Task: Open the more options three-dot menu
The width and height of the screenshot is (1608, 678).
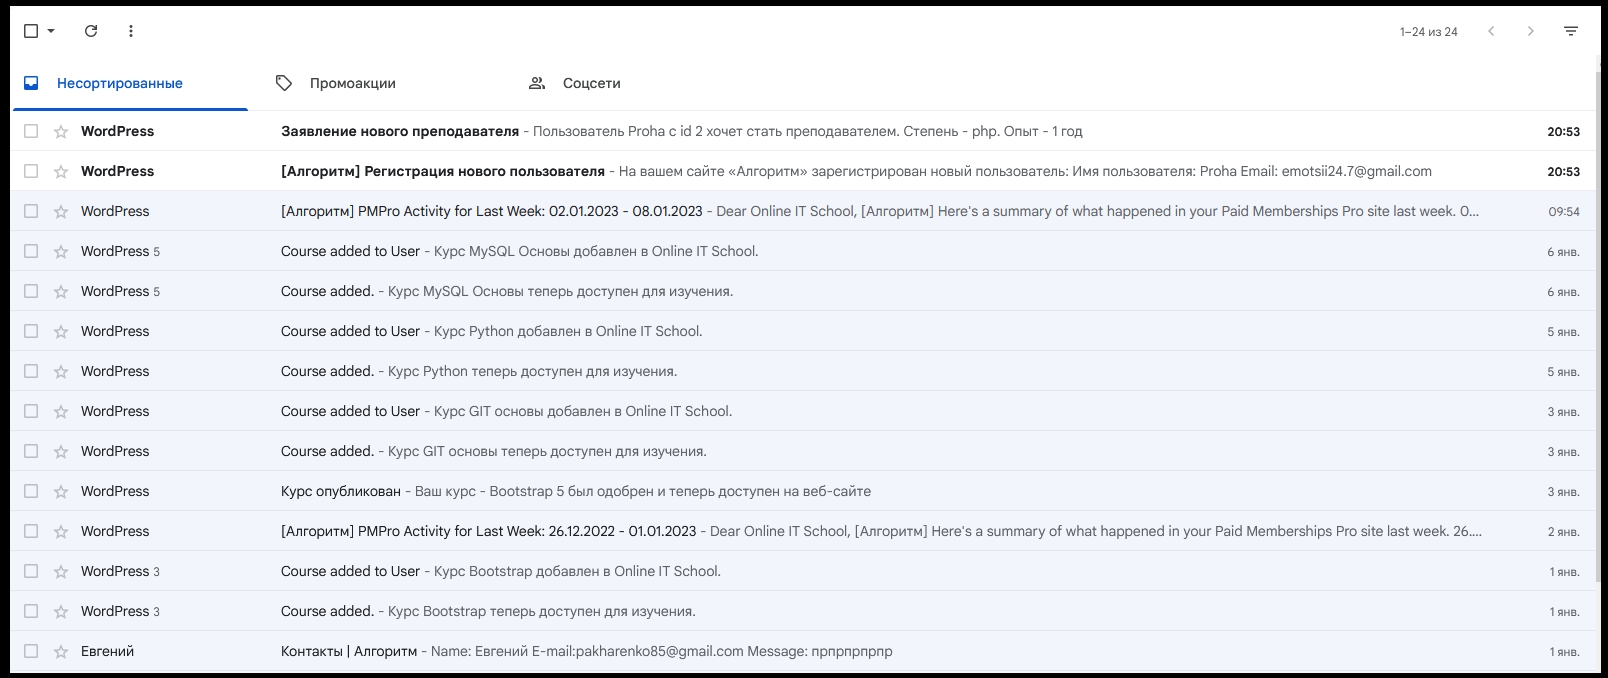Action: pyautogui.click(x=131, y=31)
